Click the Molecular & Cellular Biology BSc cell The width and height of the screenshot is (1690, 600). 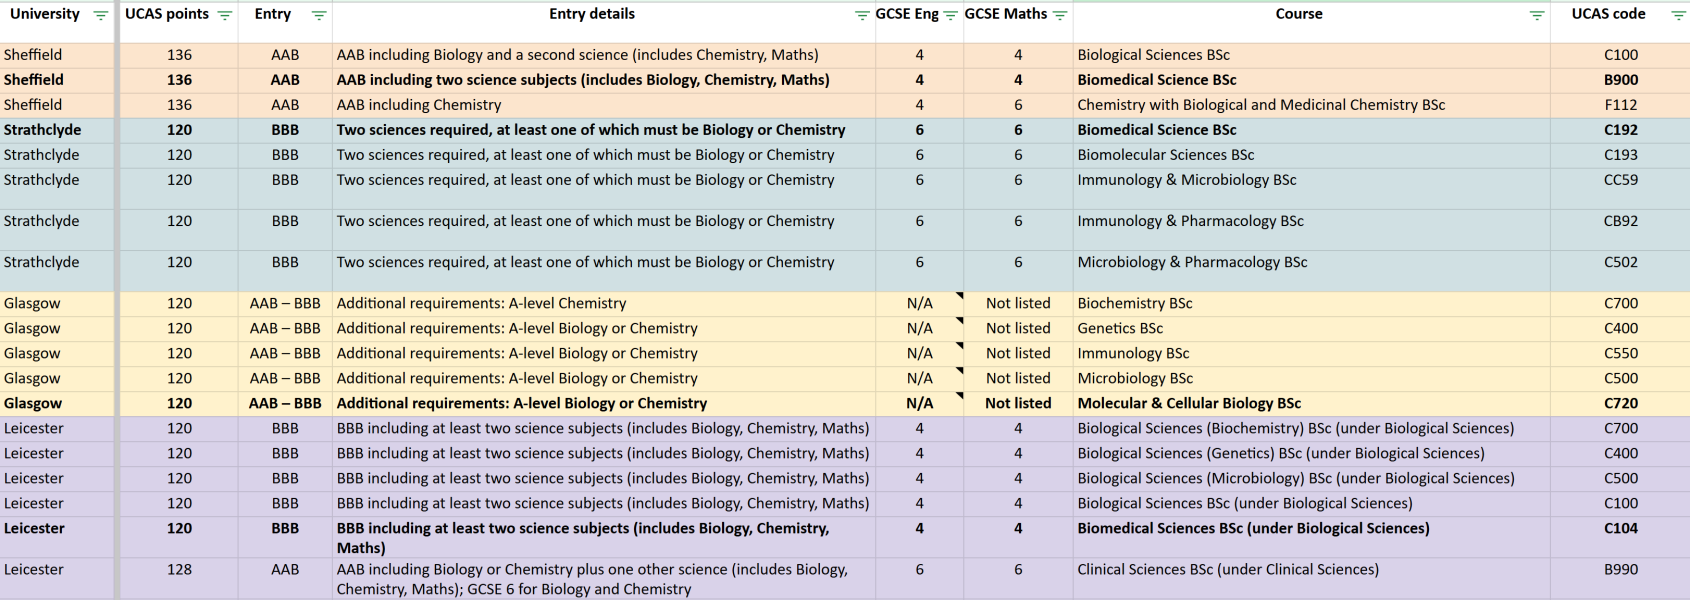coord(1311,403)
